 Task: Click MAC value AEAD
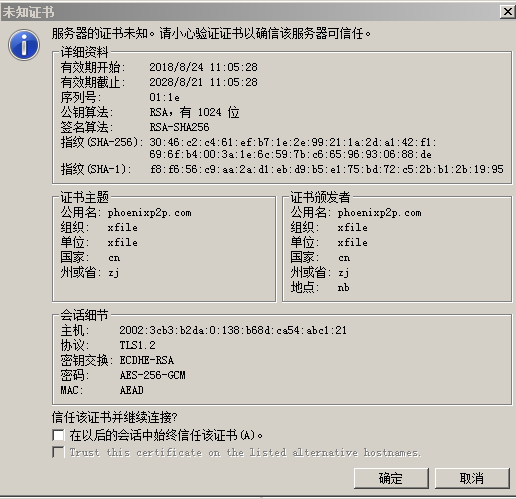tap(131, 390)
